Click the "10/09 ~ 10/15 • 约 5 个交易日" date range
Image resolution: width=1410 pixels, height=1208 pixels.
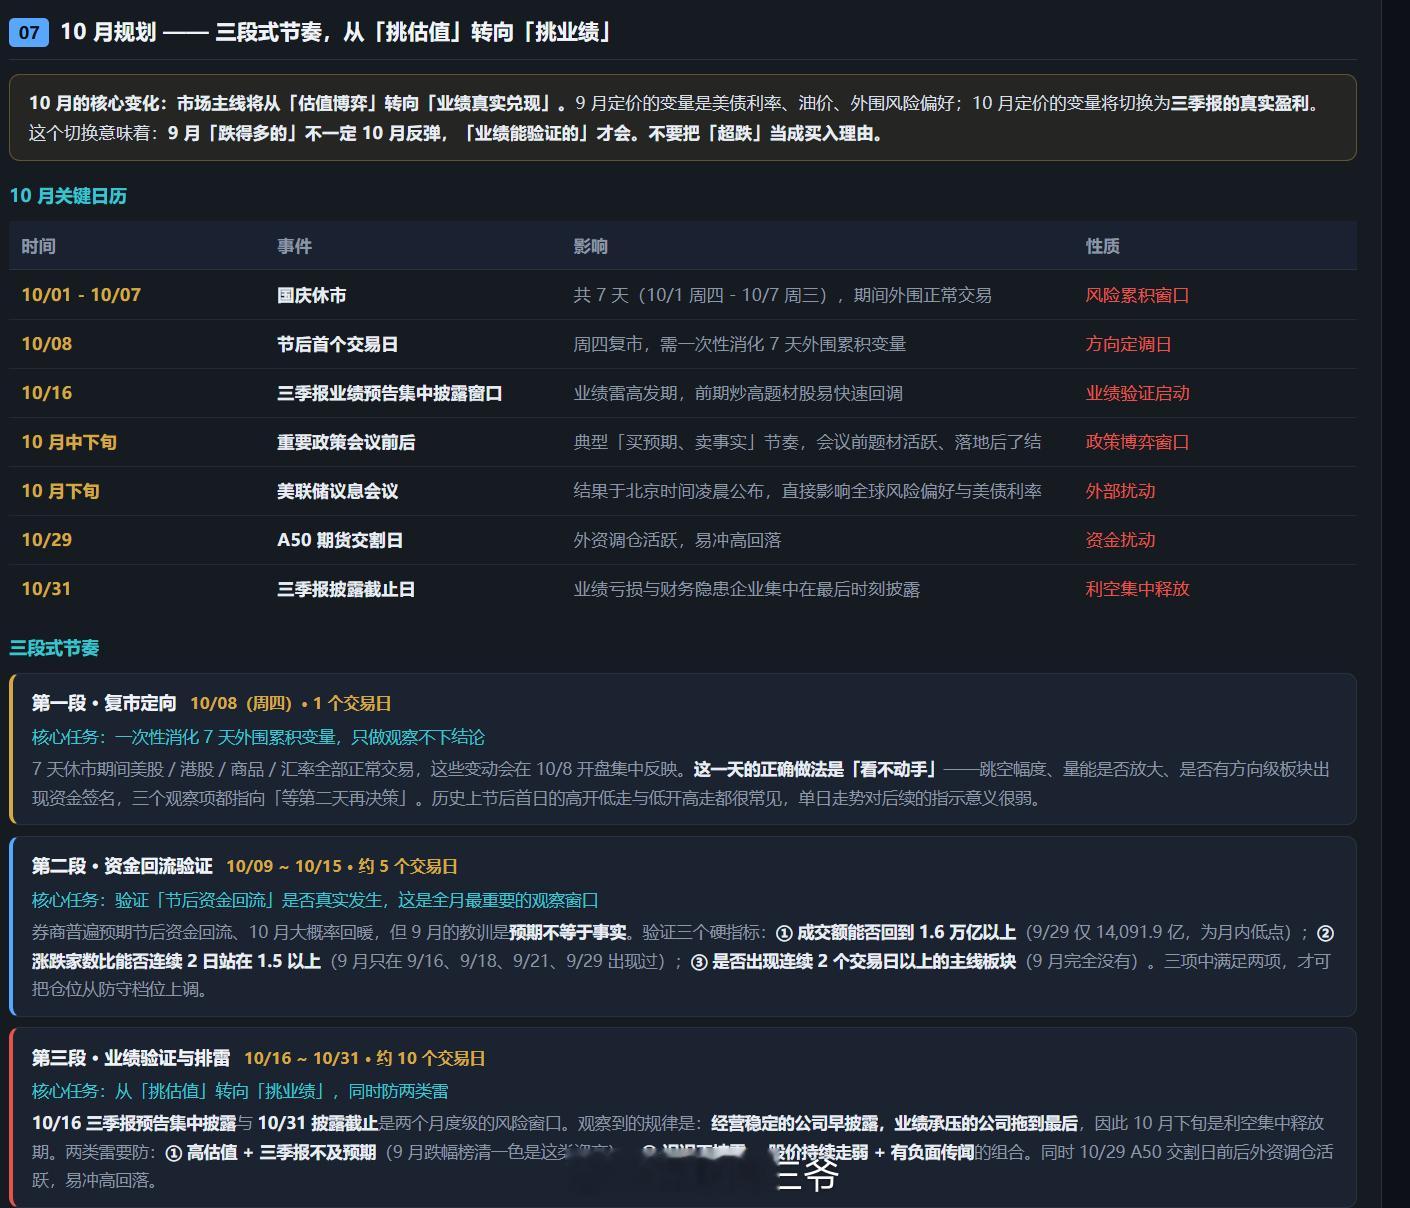pos(342,866)
